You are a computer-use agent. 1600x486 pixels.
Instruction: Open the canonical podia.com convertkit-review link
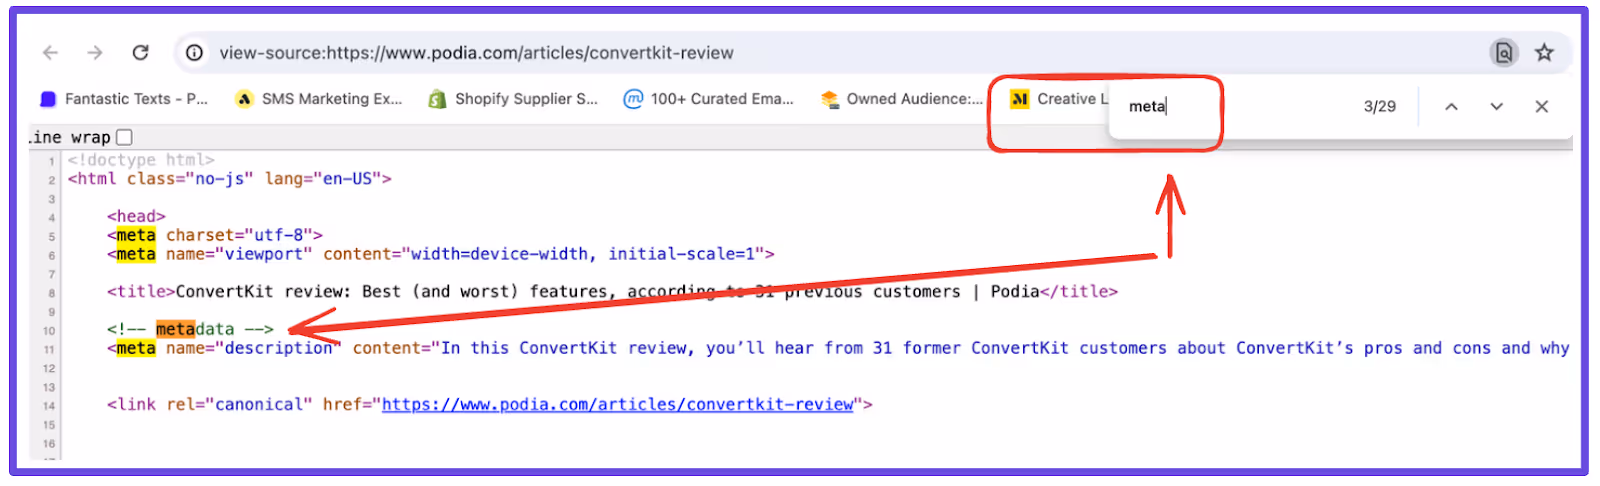click(618, 405)
